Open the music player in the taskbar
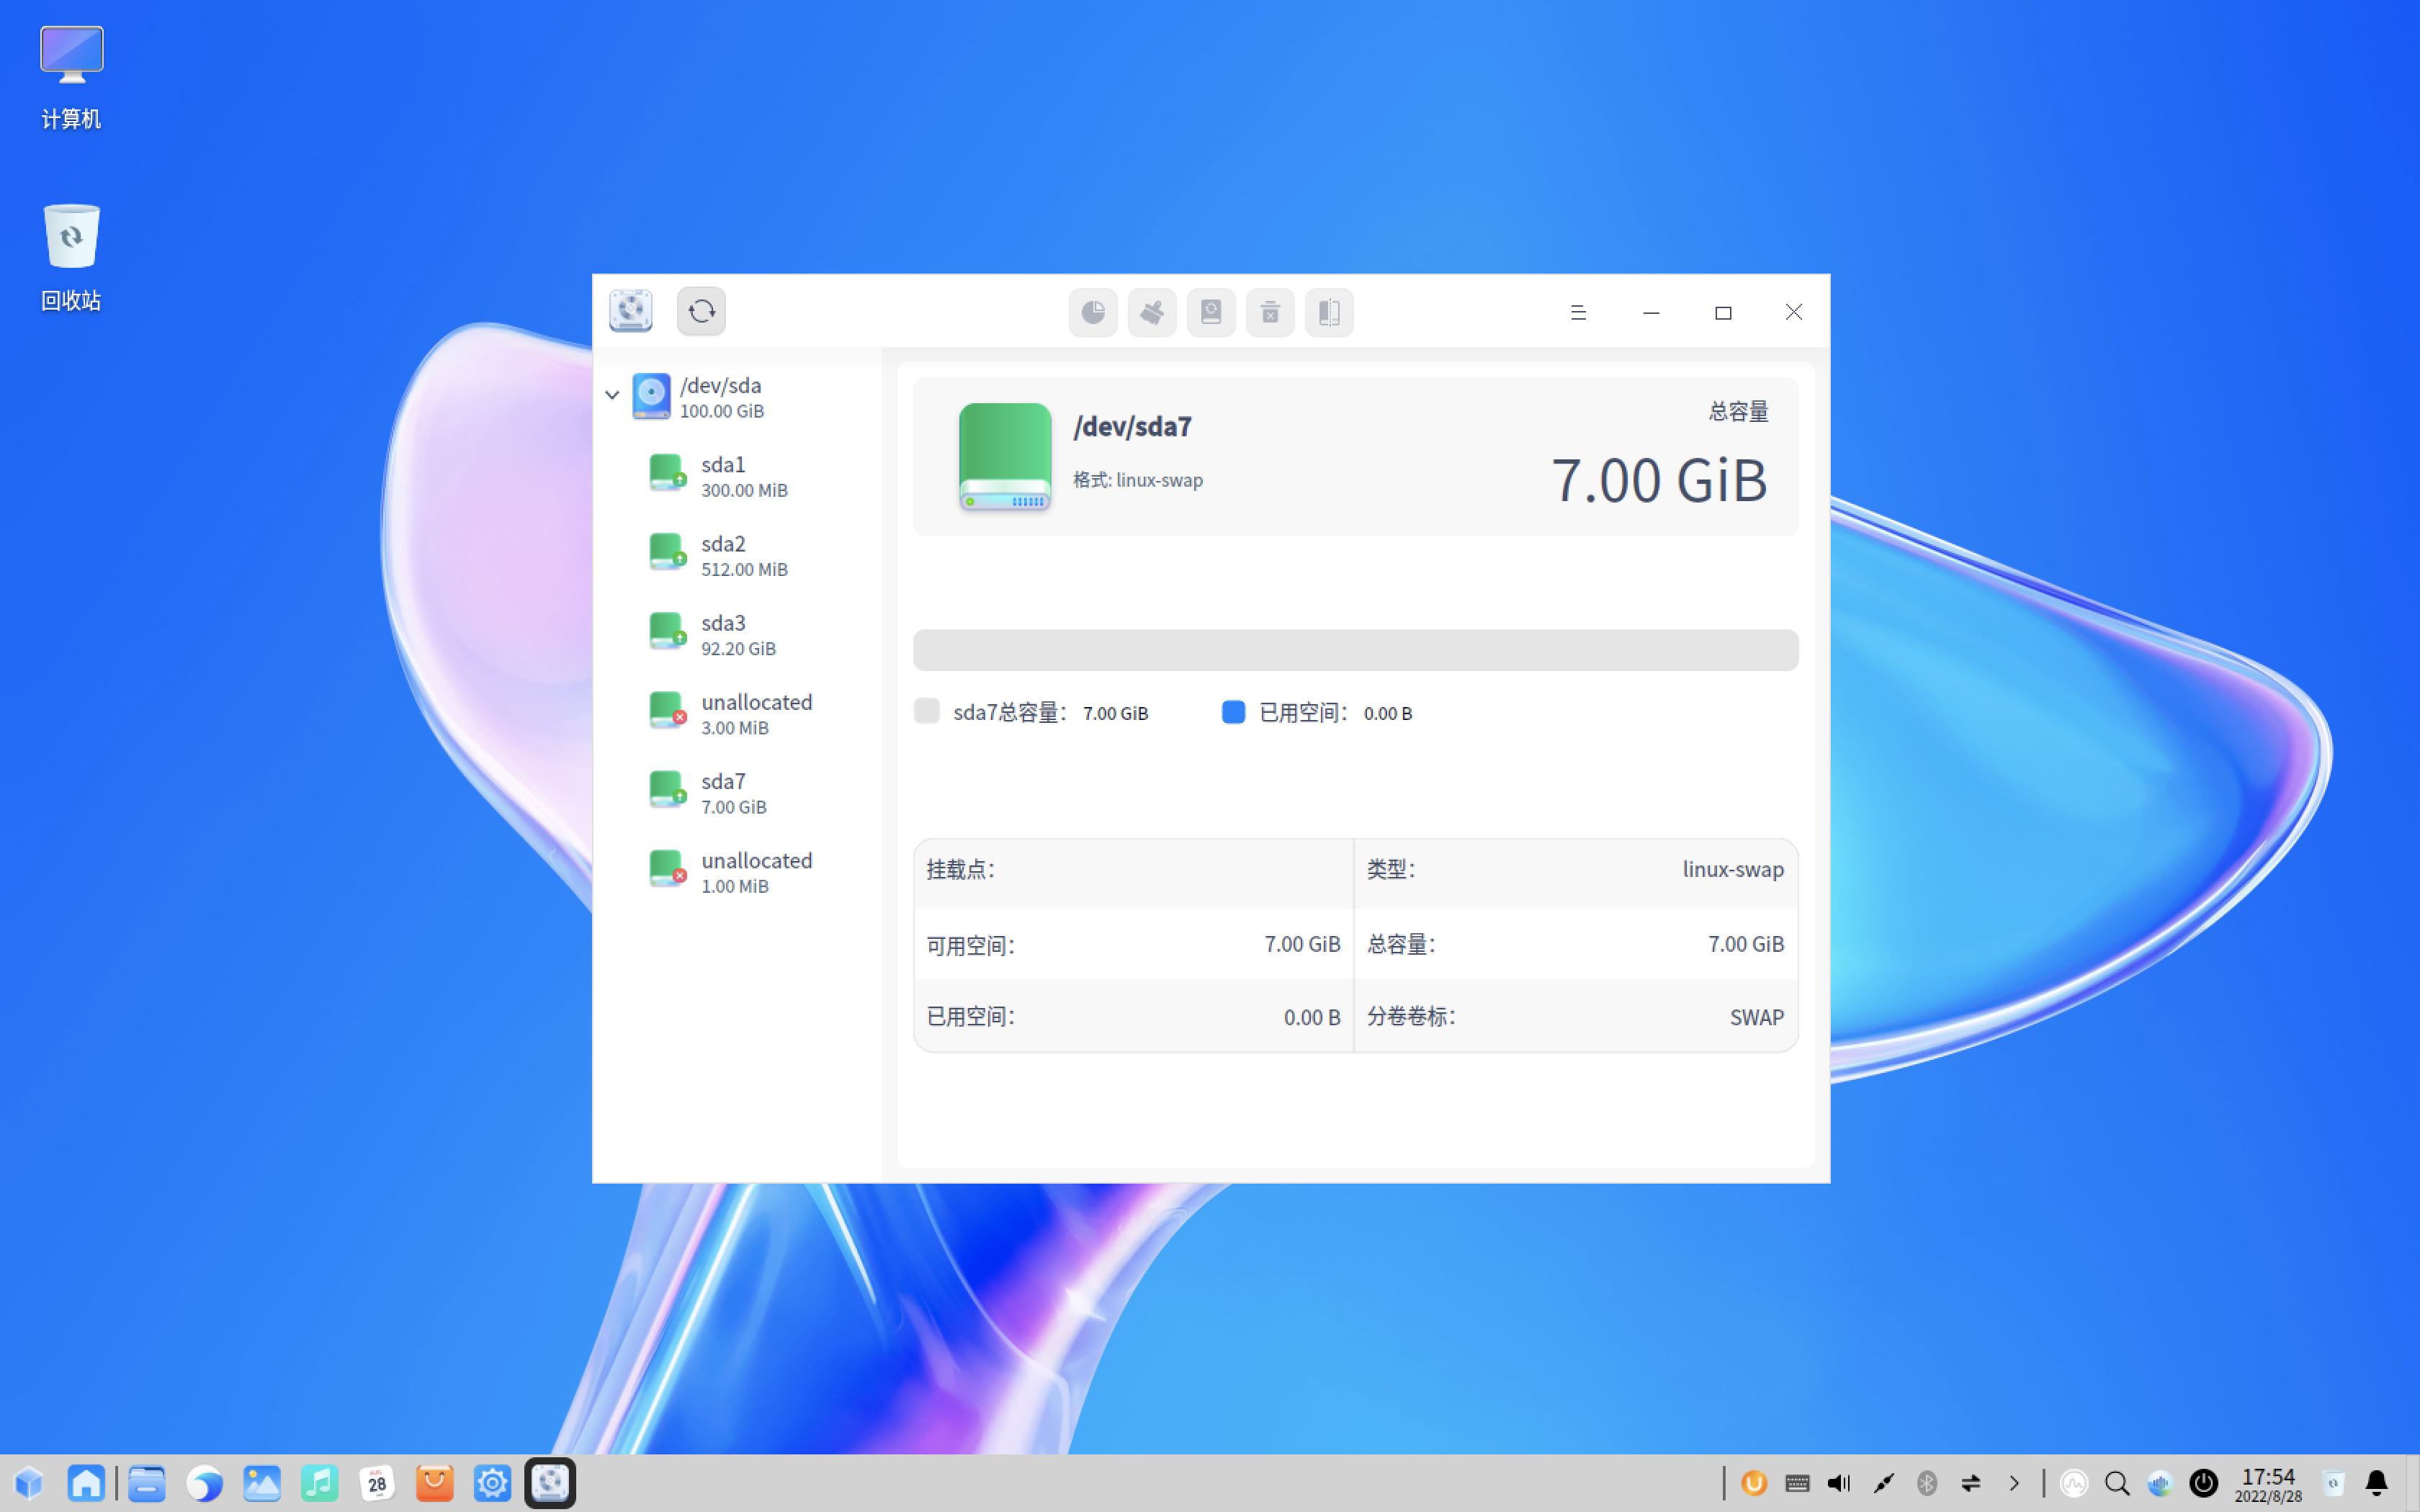2420x1512 pixels. tap(320, 1483)
